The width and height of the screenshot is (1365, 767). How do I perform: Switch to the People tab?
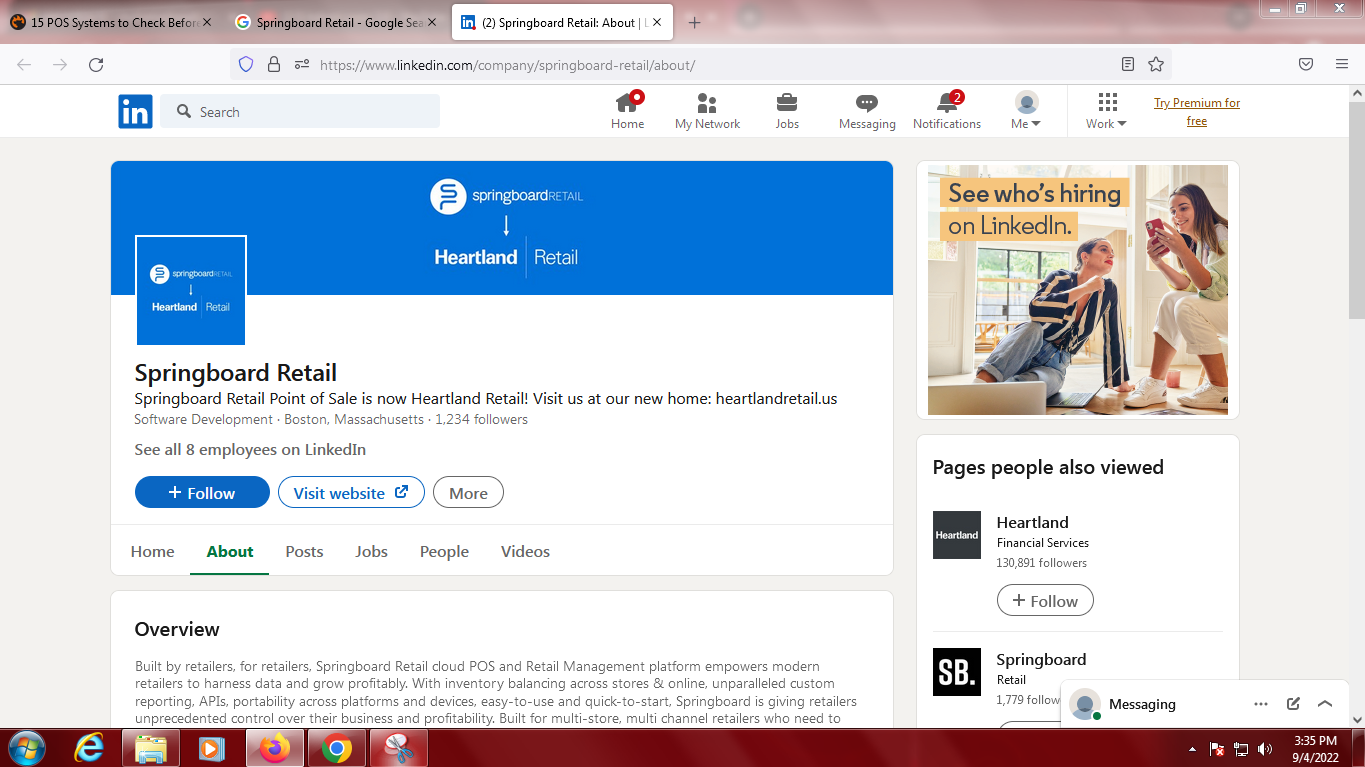tap(444, 551)
